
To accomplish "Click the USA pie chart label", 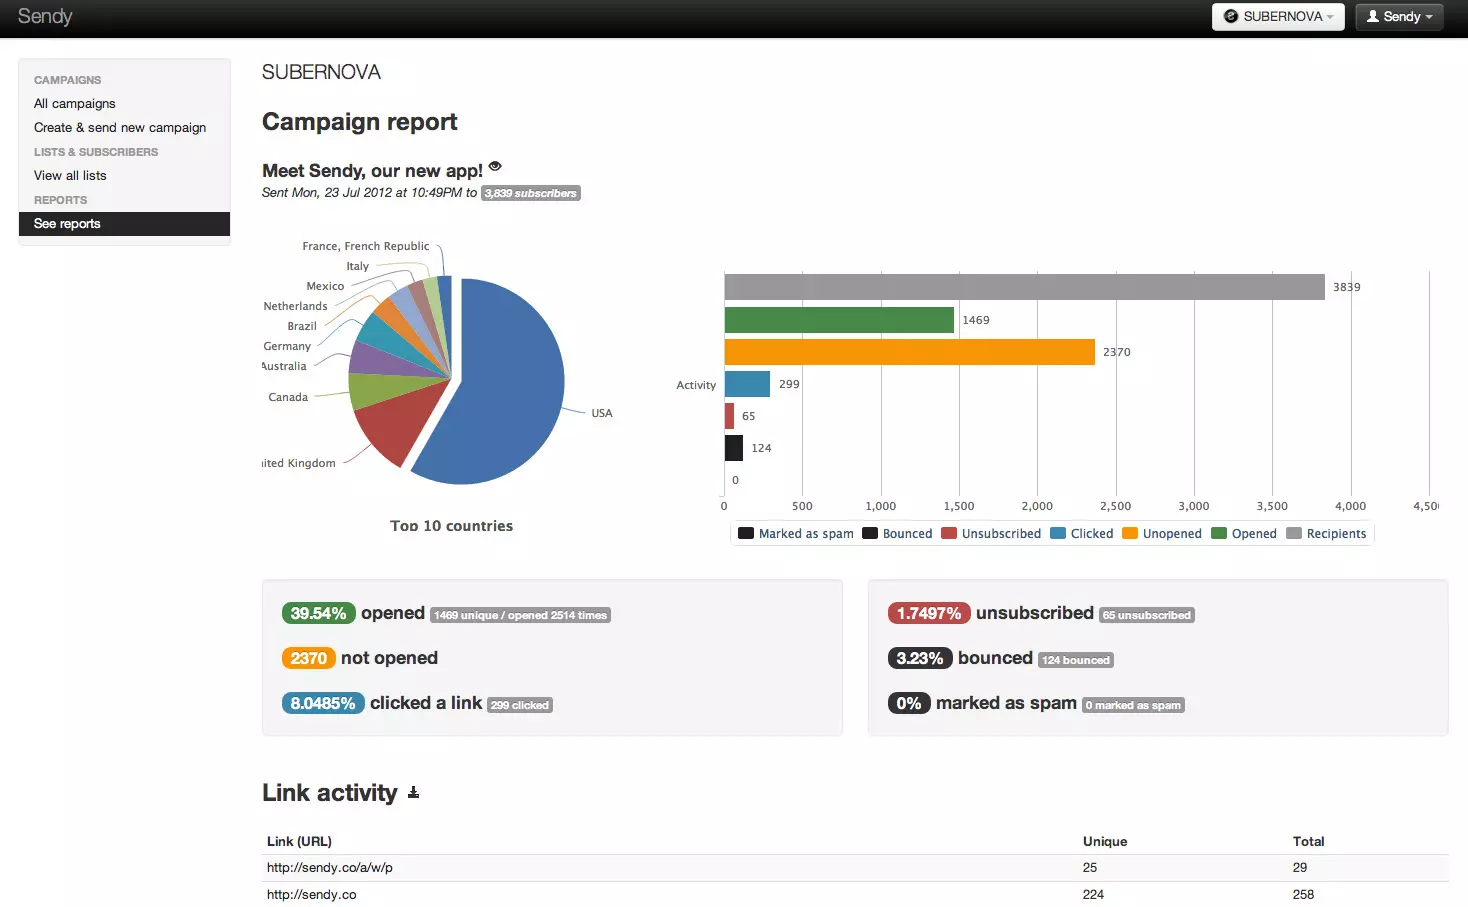I will tap(602, 413).
